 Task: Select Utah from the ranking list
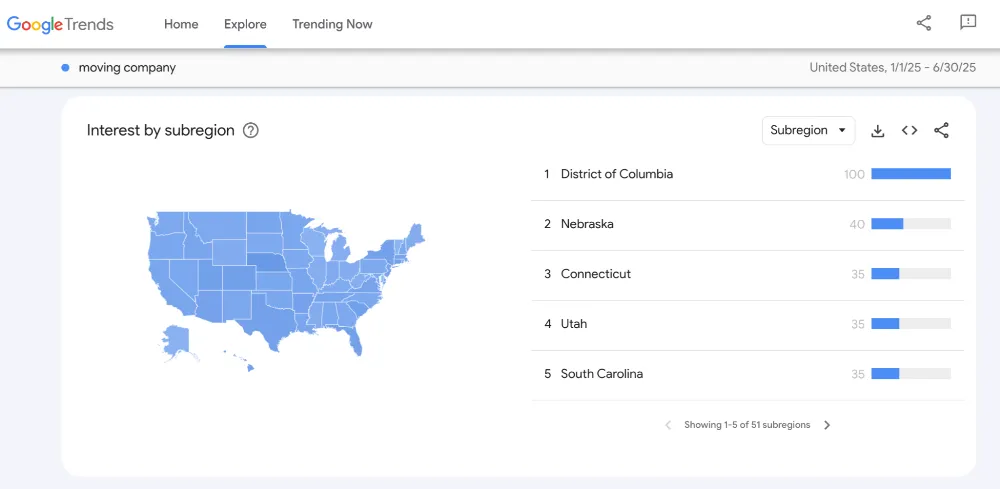click(x=747, y=324)
